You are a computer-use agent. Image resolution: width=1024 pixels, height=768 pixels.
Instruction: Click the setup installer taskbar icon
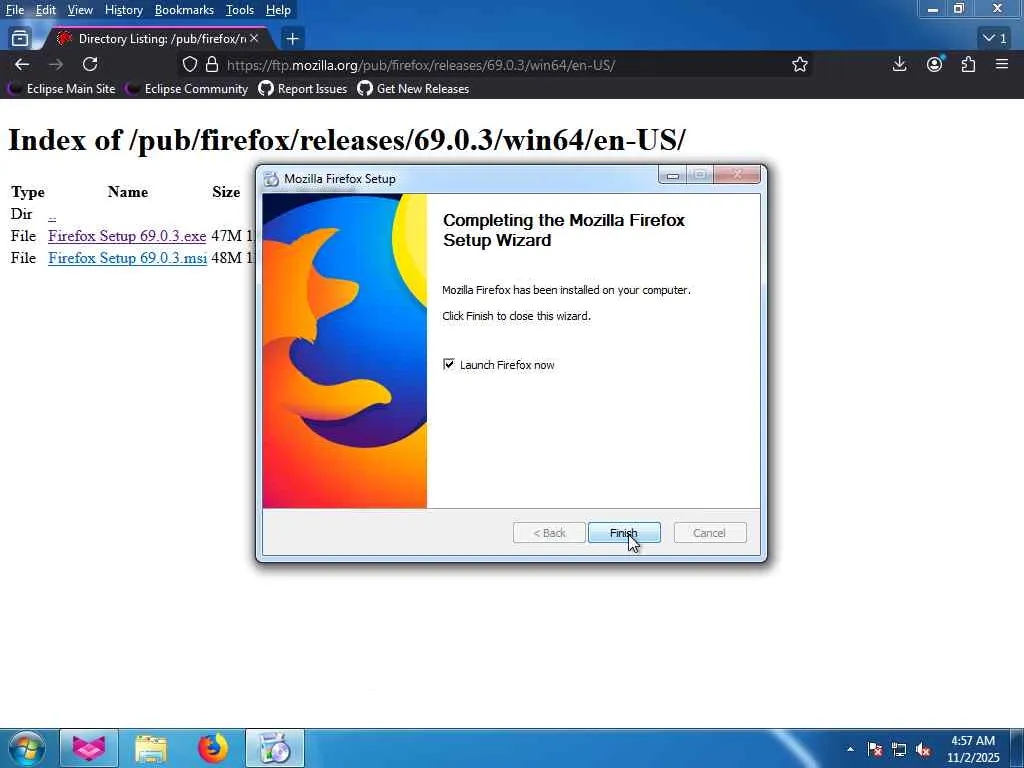click(x=275, y=748)
